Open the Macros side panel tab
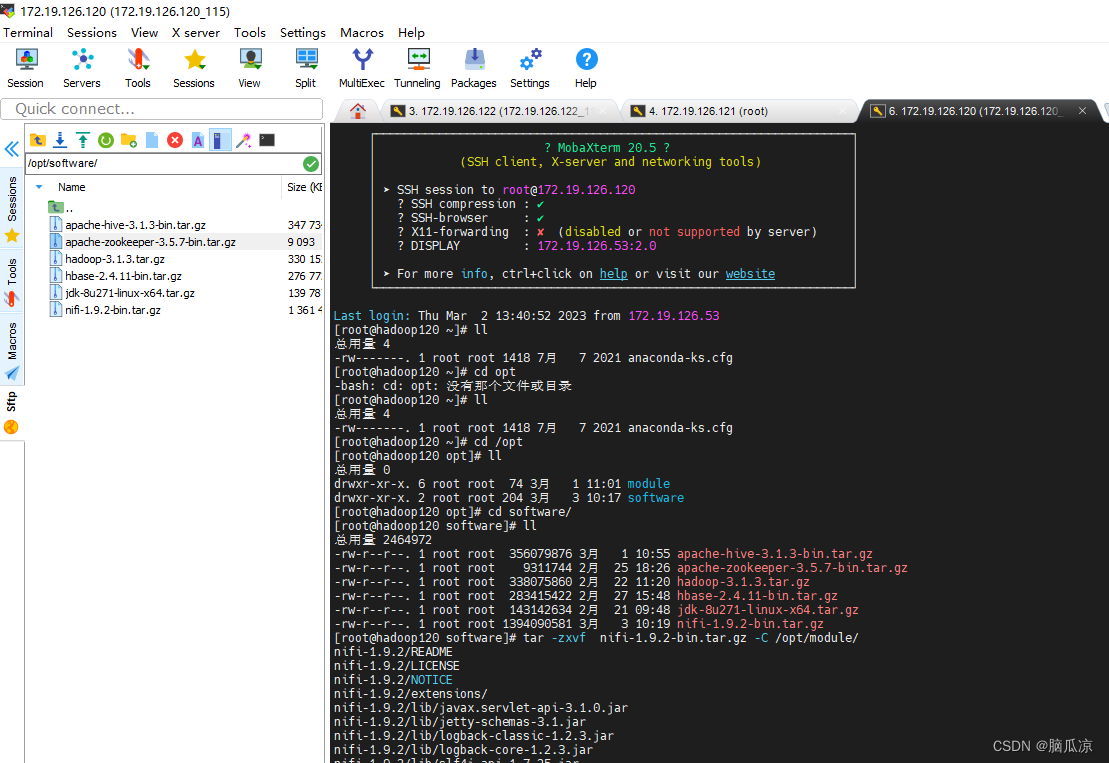The height and width of the screenshot is (763, 1109). pos(12,351)
